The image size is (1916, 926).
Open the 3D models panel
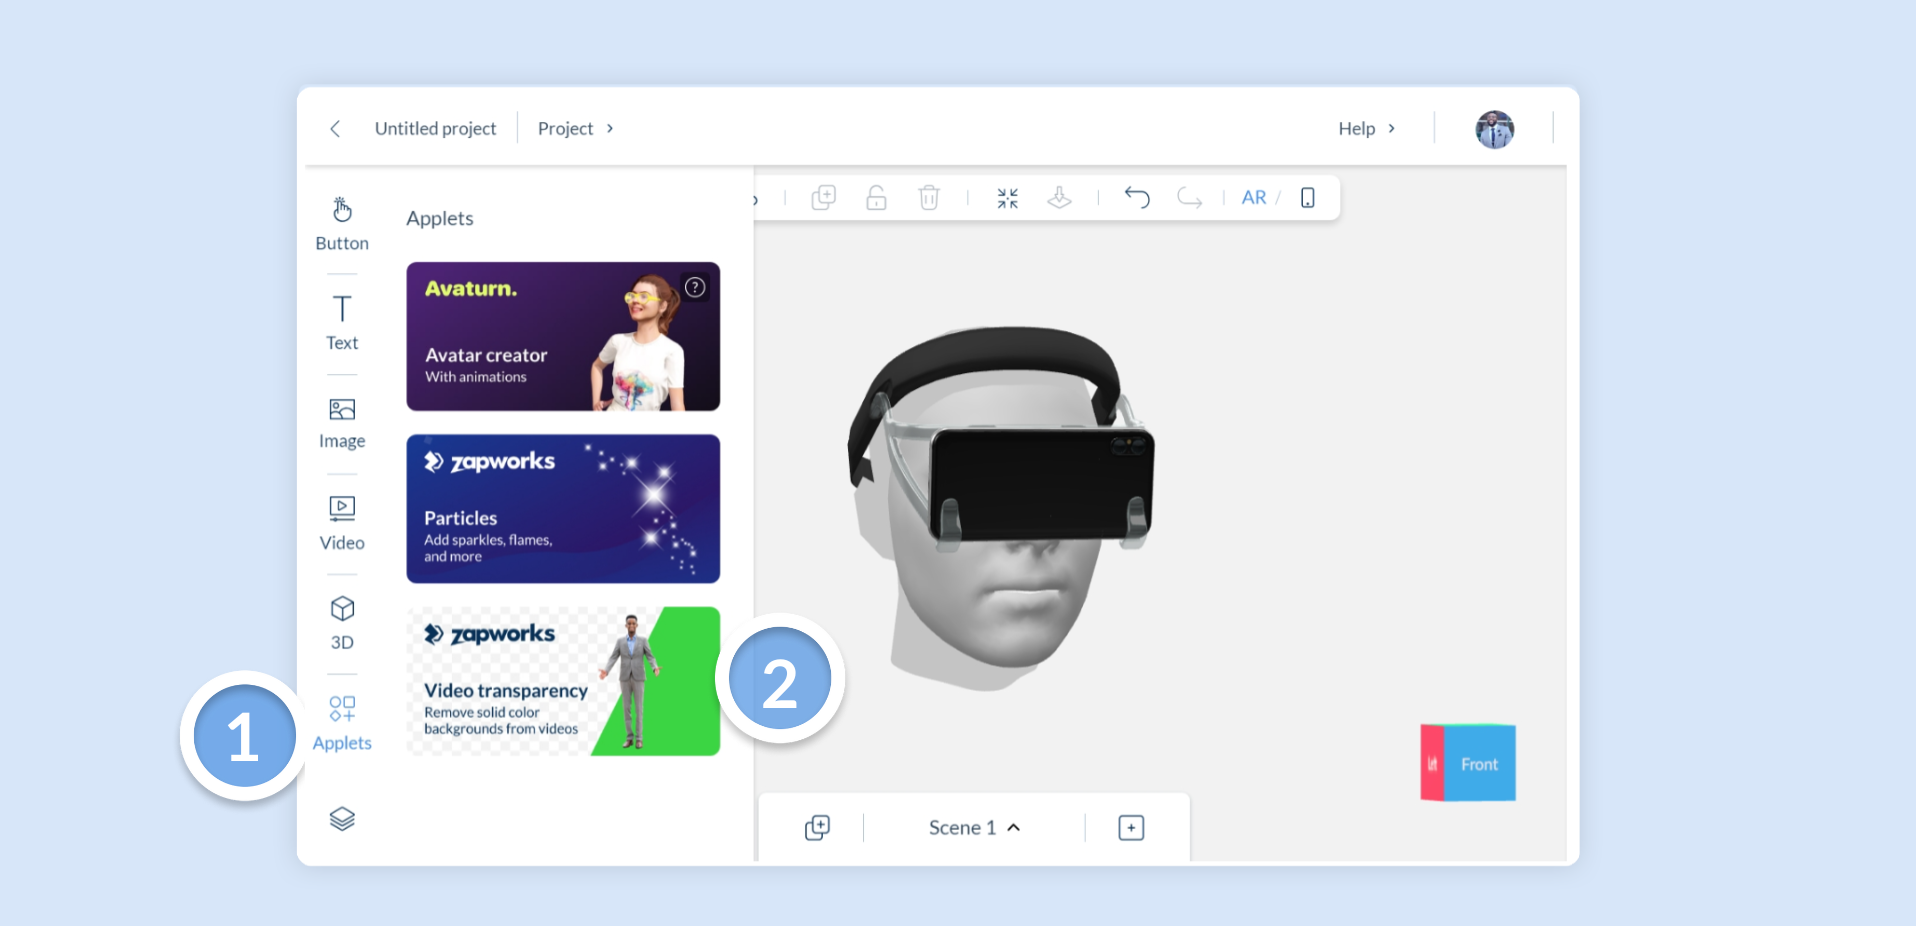342,623
